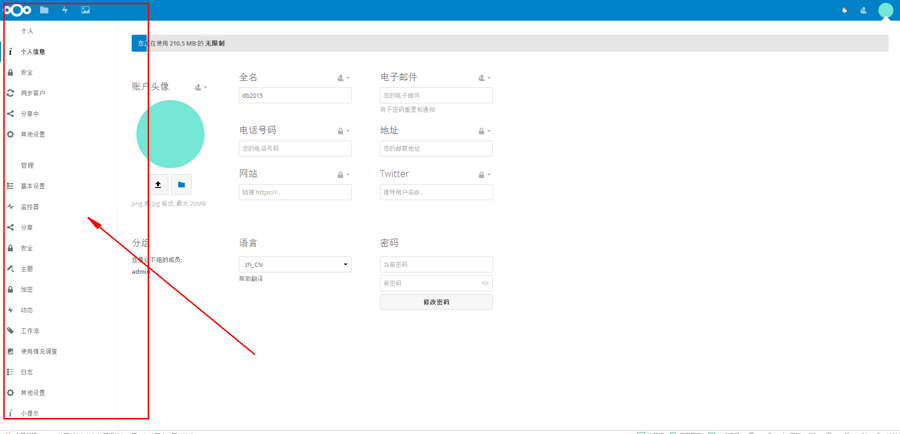Follow the 帮助翻译 link
This screenshot has height=434, width=900.
pyautogui.click(x=251, y=278)
